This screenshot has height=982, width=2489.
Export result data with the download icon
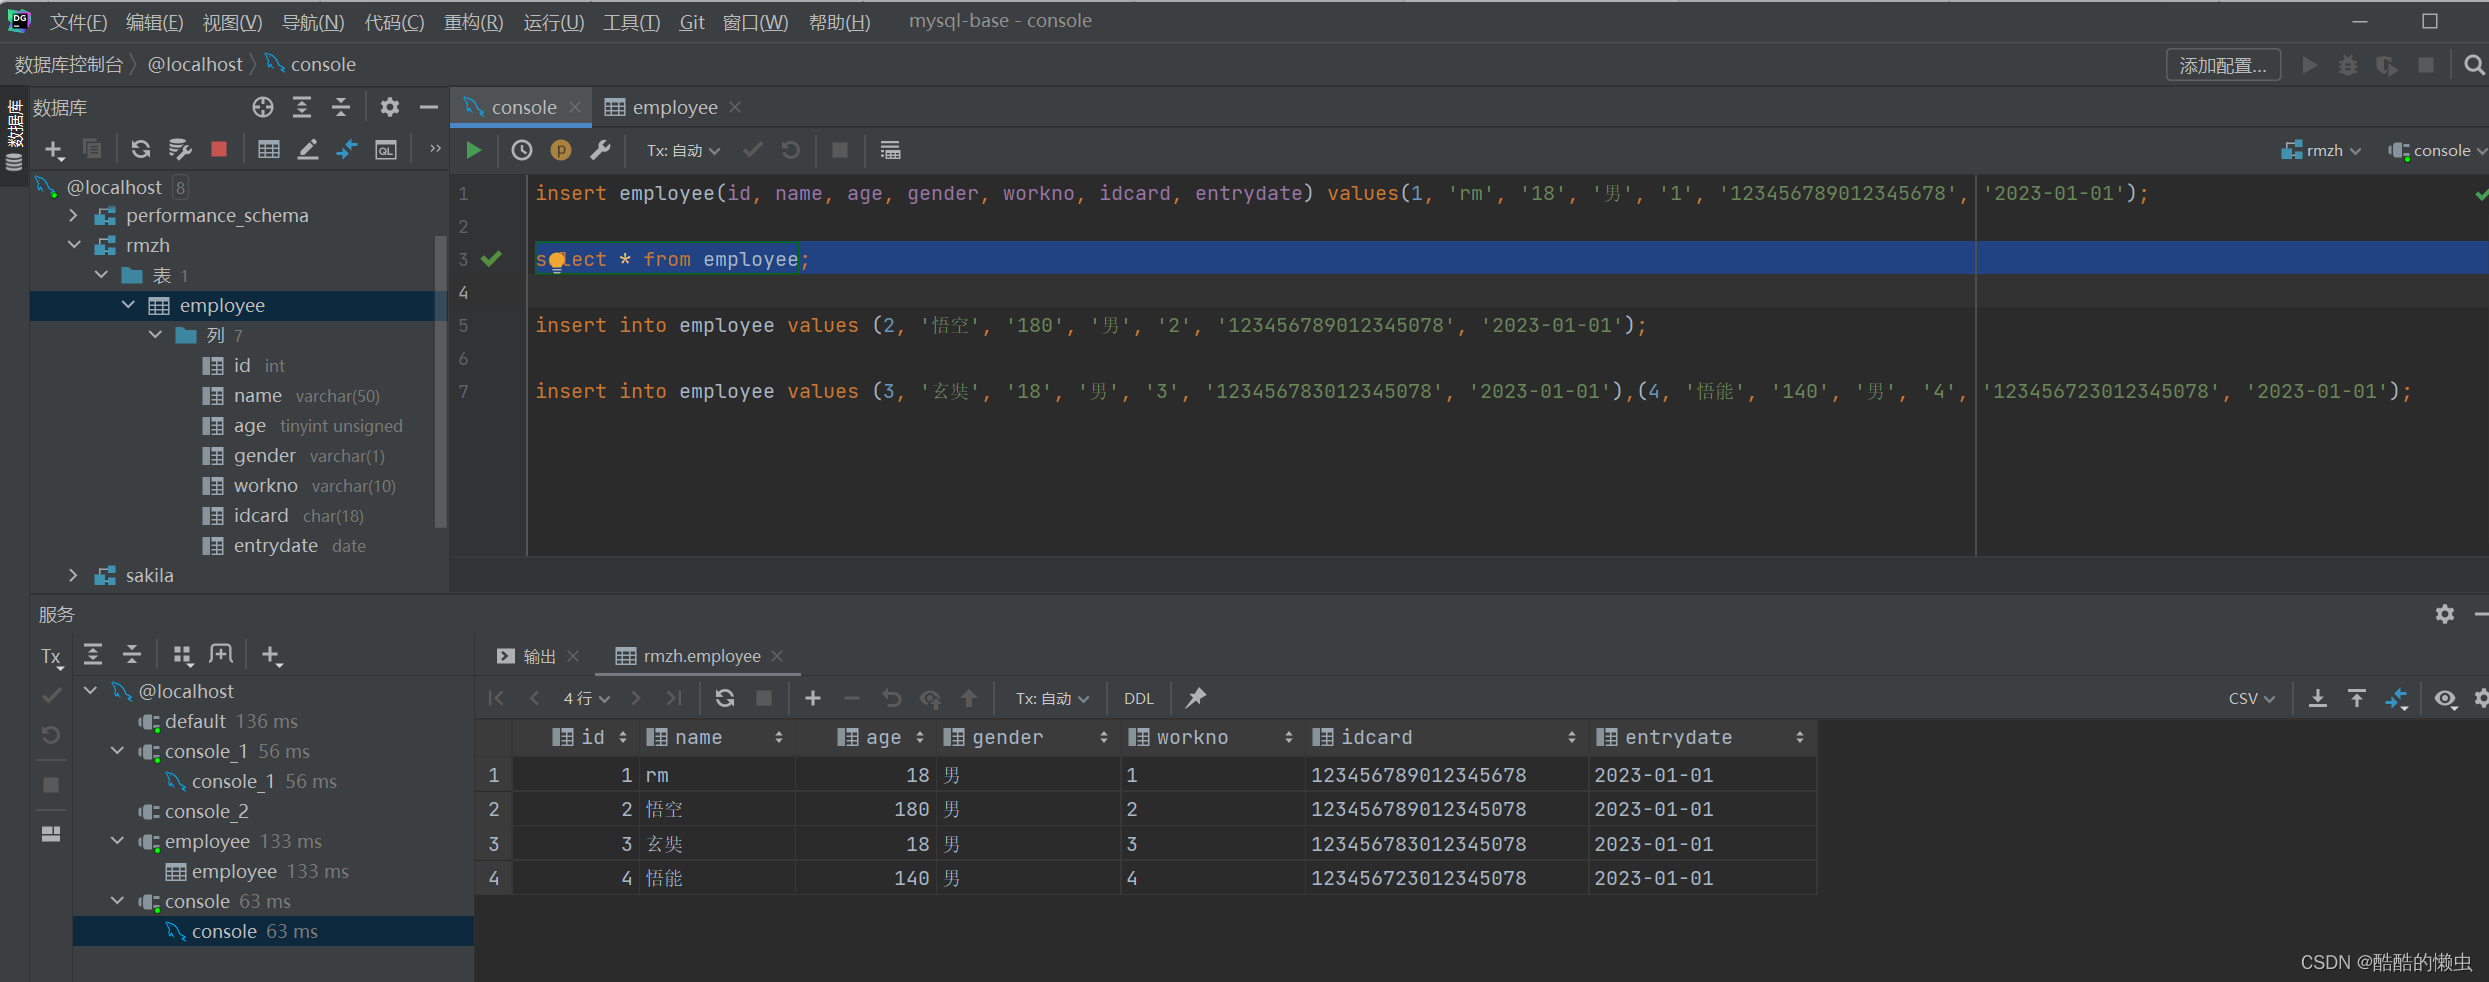coord(2318,698)
